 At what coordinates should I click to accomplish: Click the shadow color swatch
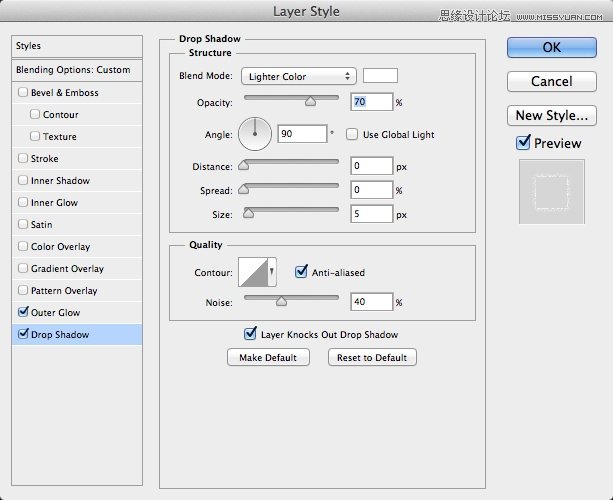tap(380, 76)
